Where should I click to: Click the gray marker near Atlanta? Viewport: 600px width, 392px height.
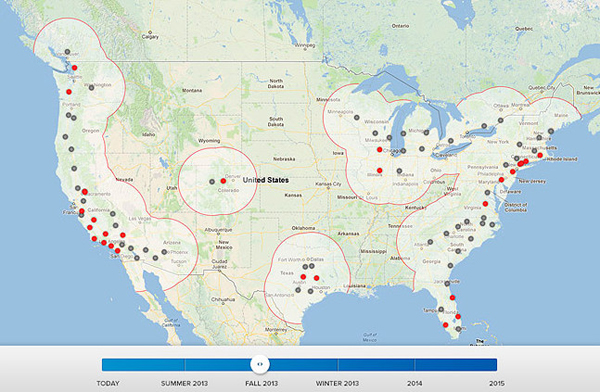coord(430,242)
